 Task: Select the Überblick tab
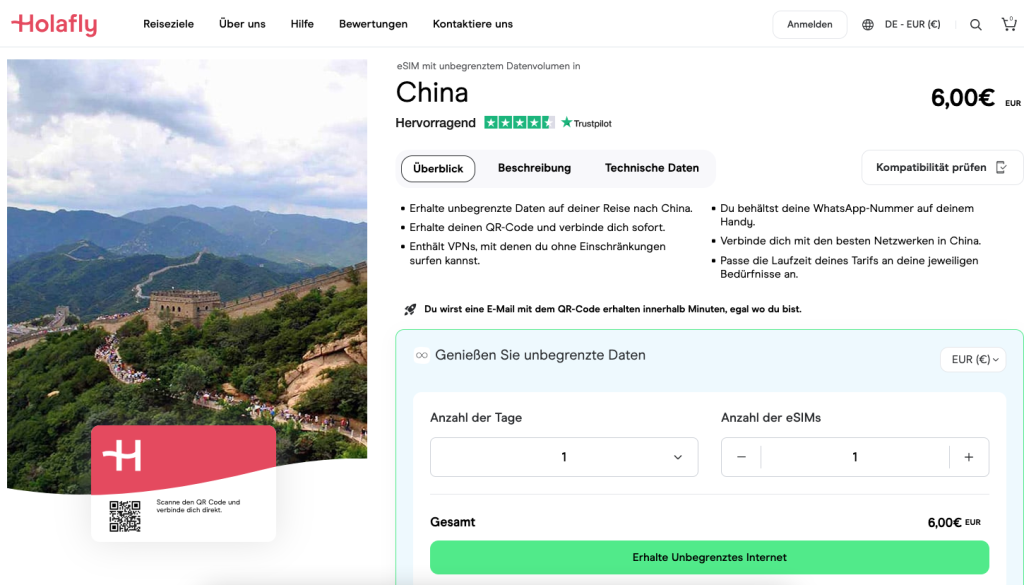click(438, 168)
